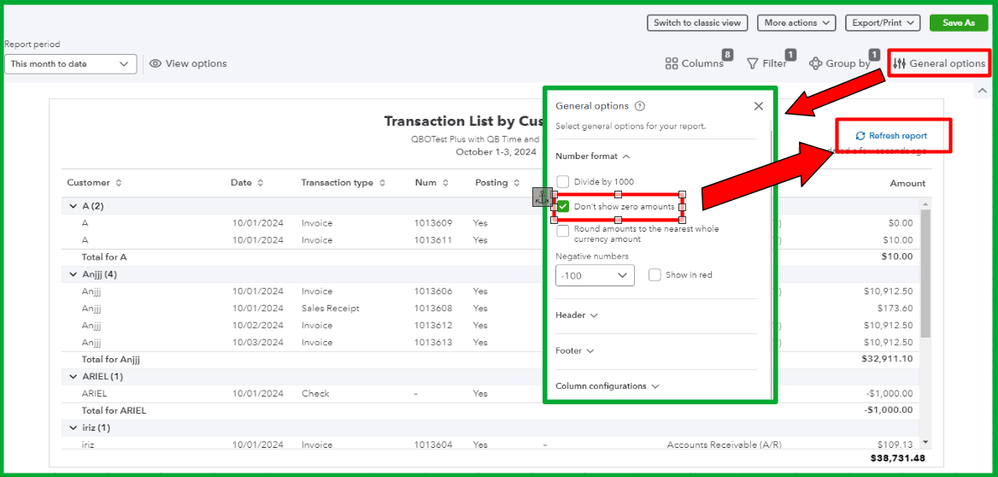Click the General options help question mark
The height and width of the screenshot is (477, 998).
point(640,106)
